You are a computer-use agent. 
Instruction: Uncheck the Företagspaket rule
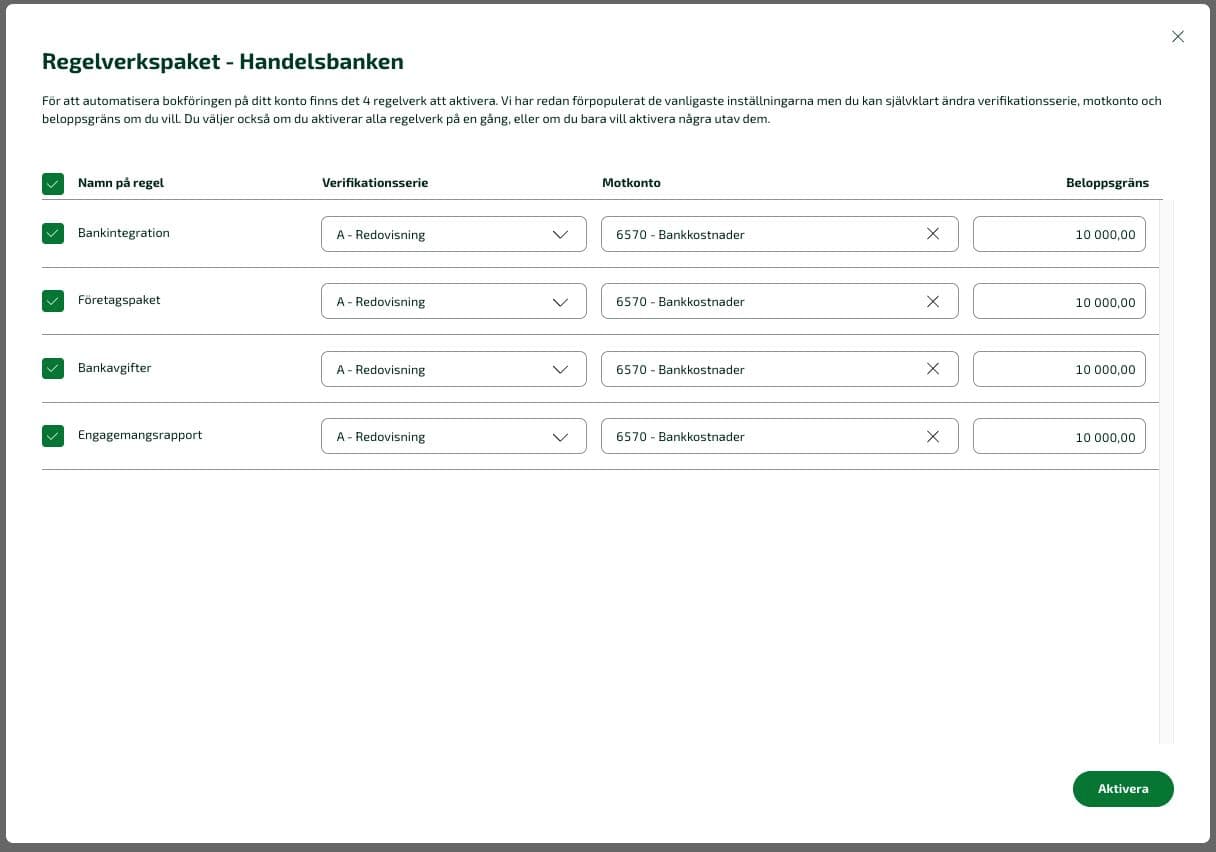click(x=53, y=300)
